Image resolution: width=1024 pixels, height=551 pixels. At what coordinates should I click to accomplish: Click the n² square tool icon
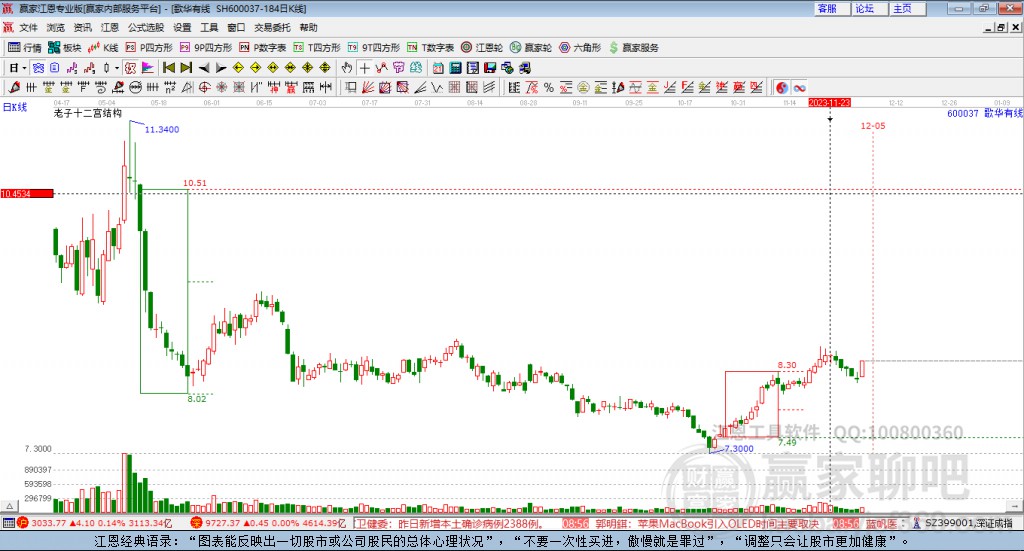click(170, 87)
